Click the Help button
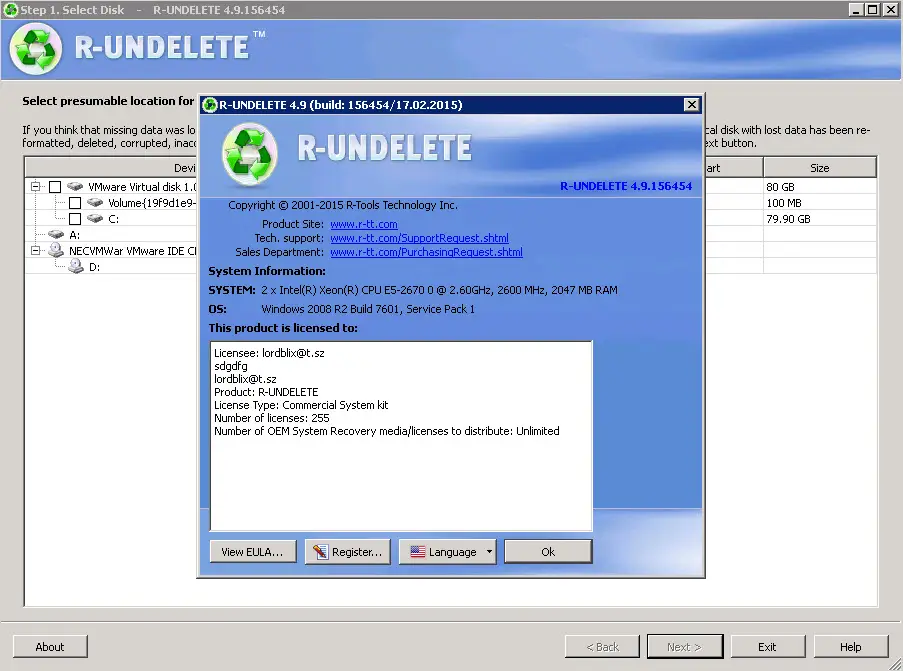The image size is (903, 671). click(851, 647)
